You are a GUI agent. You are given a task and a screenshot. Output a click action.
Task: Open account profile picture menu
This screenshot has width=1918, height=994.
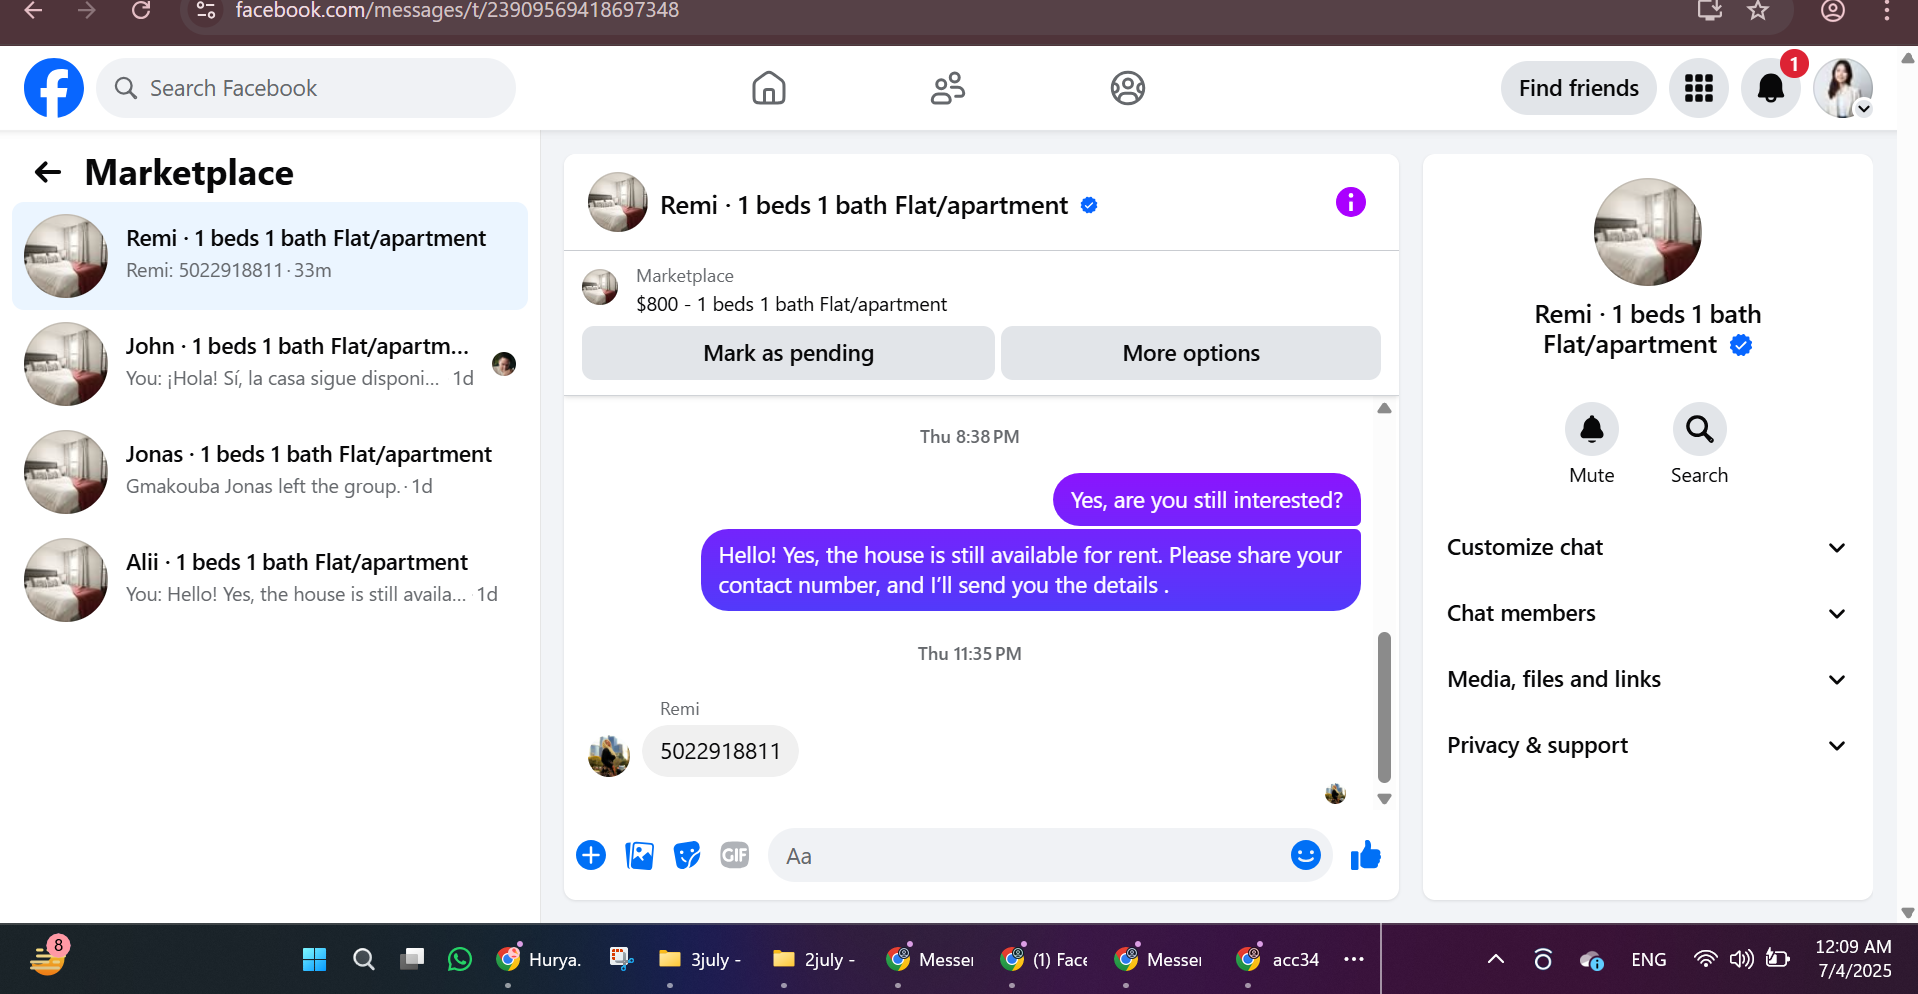[x=1843, y=88]
